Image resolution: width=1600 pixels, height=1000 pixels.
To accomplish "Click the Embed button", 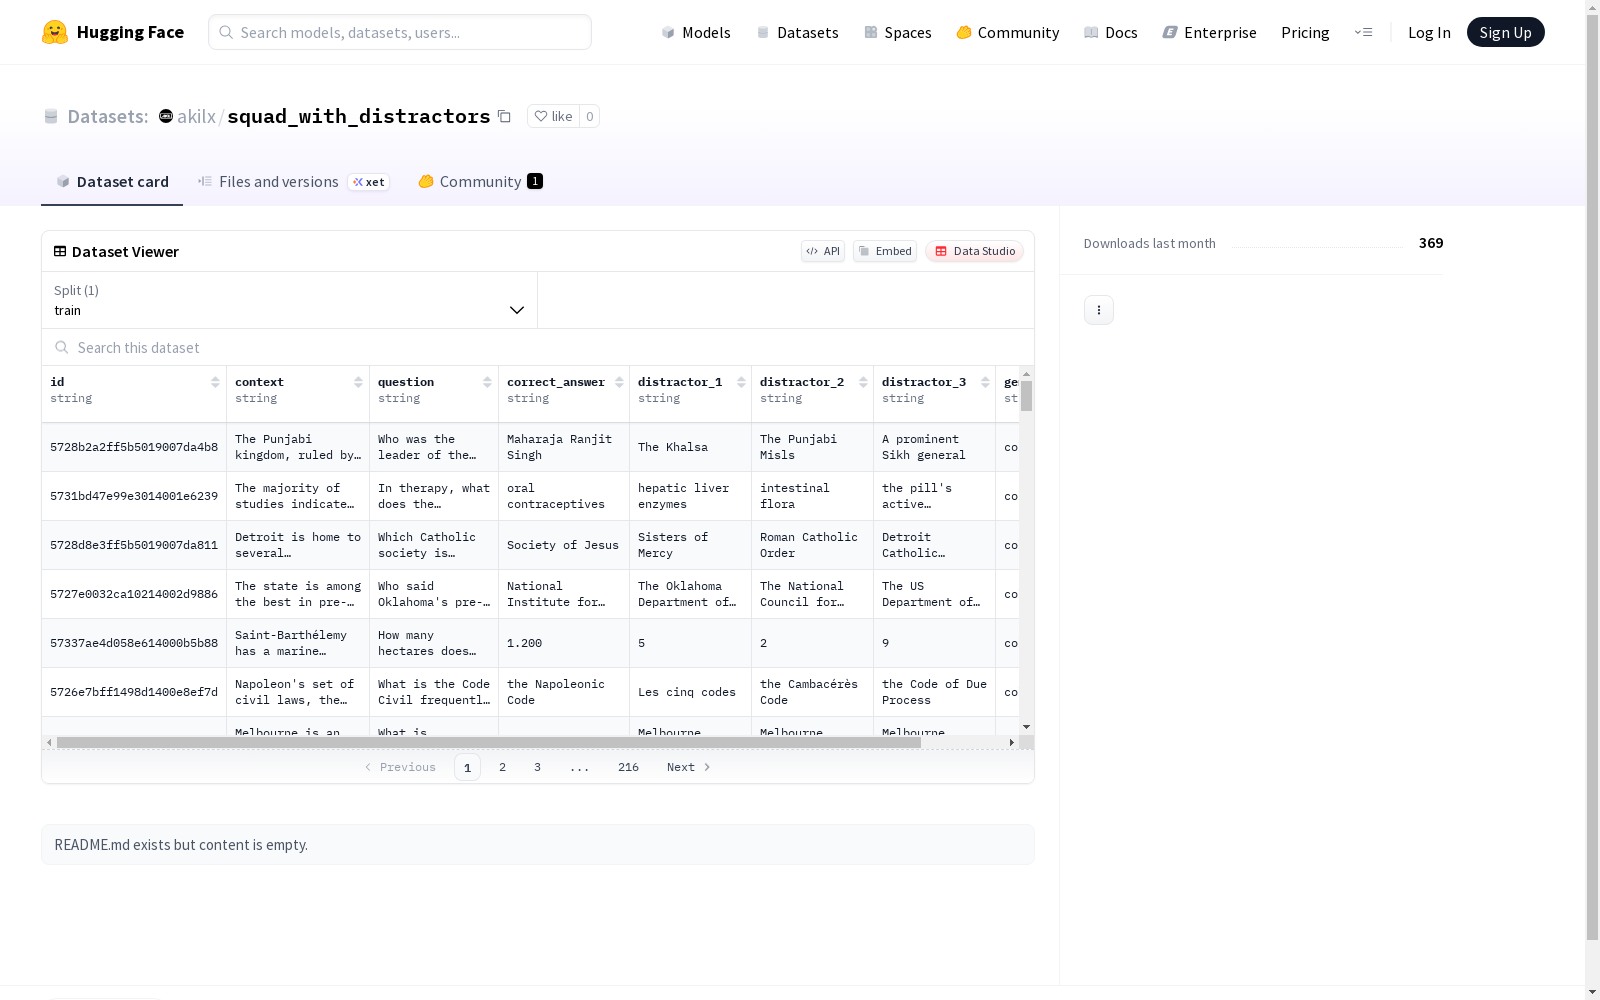I will pyautogui.click(x=885, y=251).
